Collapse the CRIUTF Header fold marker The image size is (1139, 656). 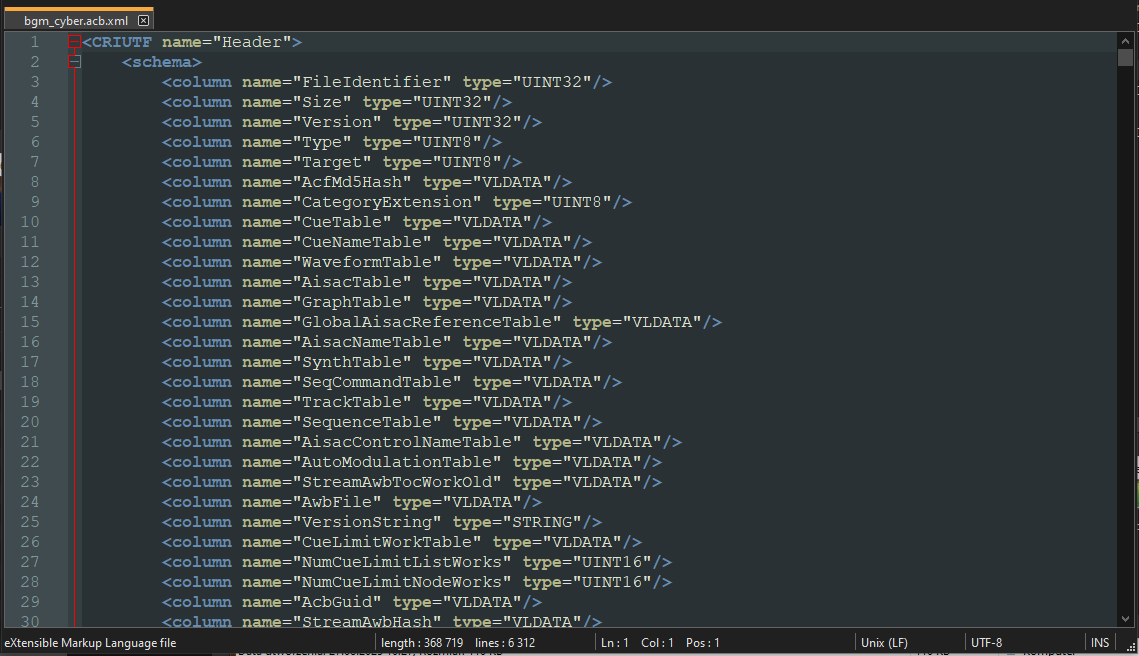(x=74, y=42)
